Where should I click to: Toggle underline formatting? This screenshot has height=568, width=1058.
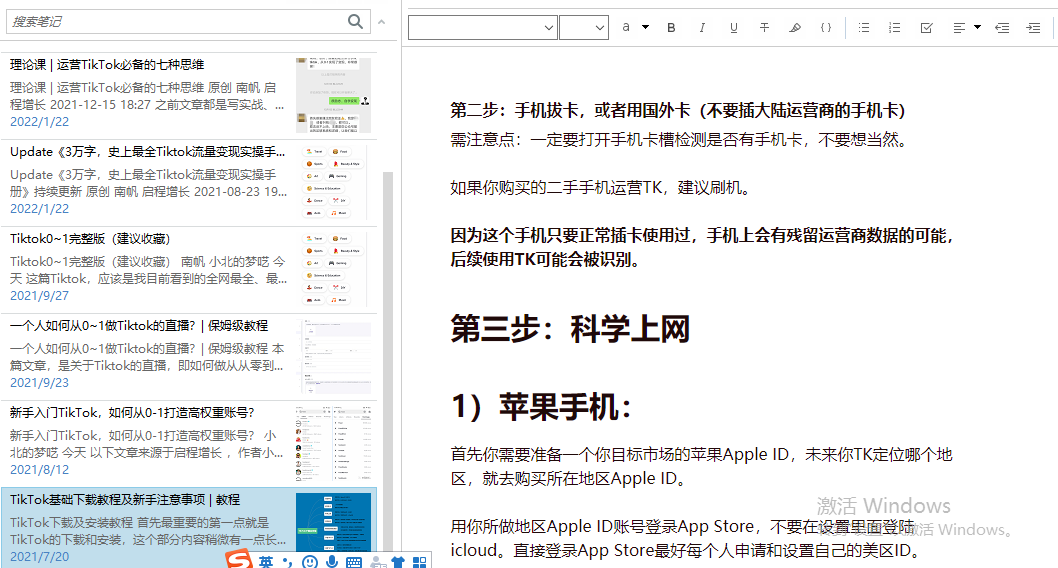[733, 28]
